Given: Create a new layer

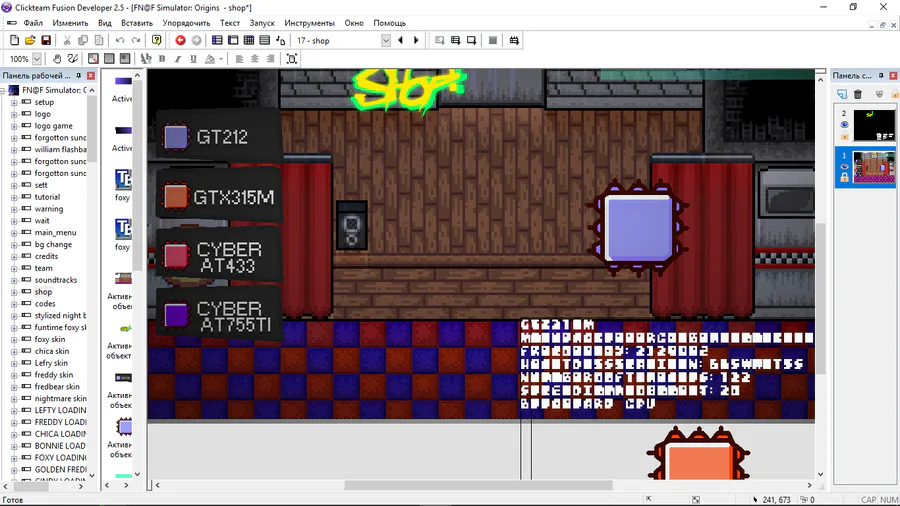Looking at the screenshot, I should [x=841, y=94].
